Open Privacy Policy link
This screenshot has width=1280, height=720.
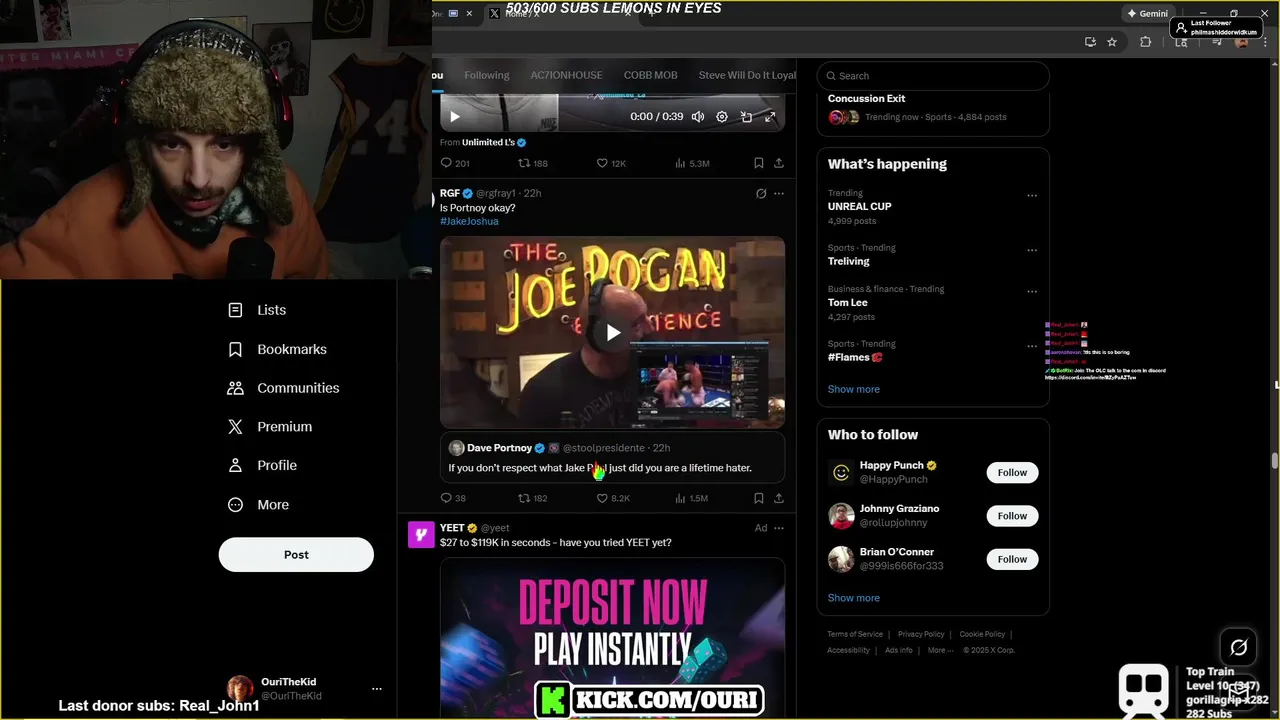(x=921, y=634)
